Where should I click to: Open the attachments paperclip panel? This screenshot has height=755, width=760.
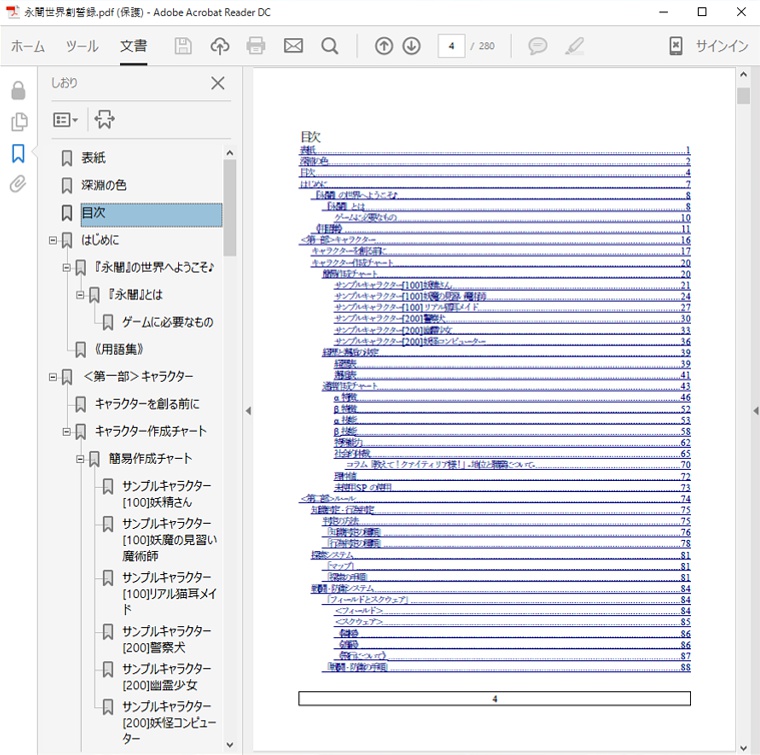[18, 184]
